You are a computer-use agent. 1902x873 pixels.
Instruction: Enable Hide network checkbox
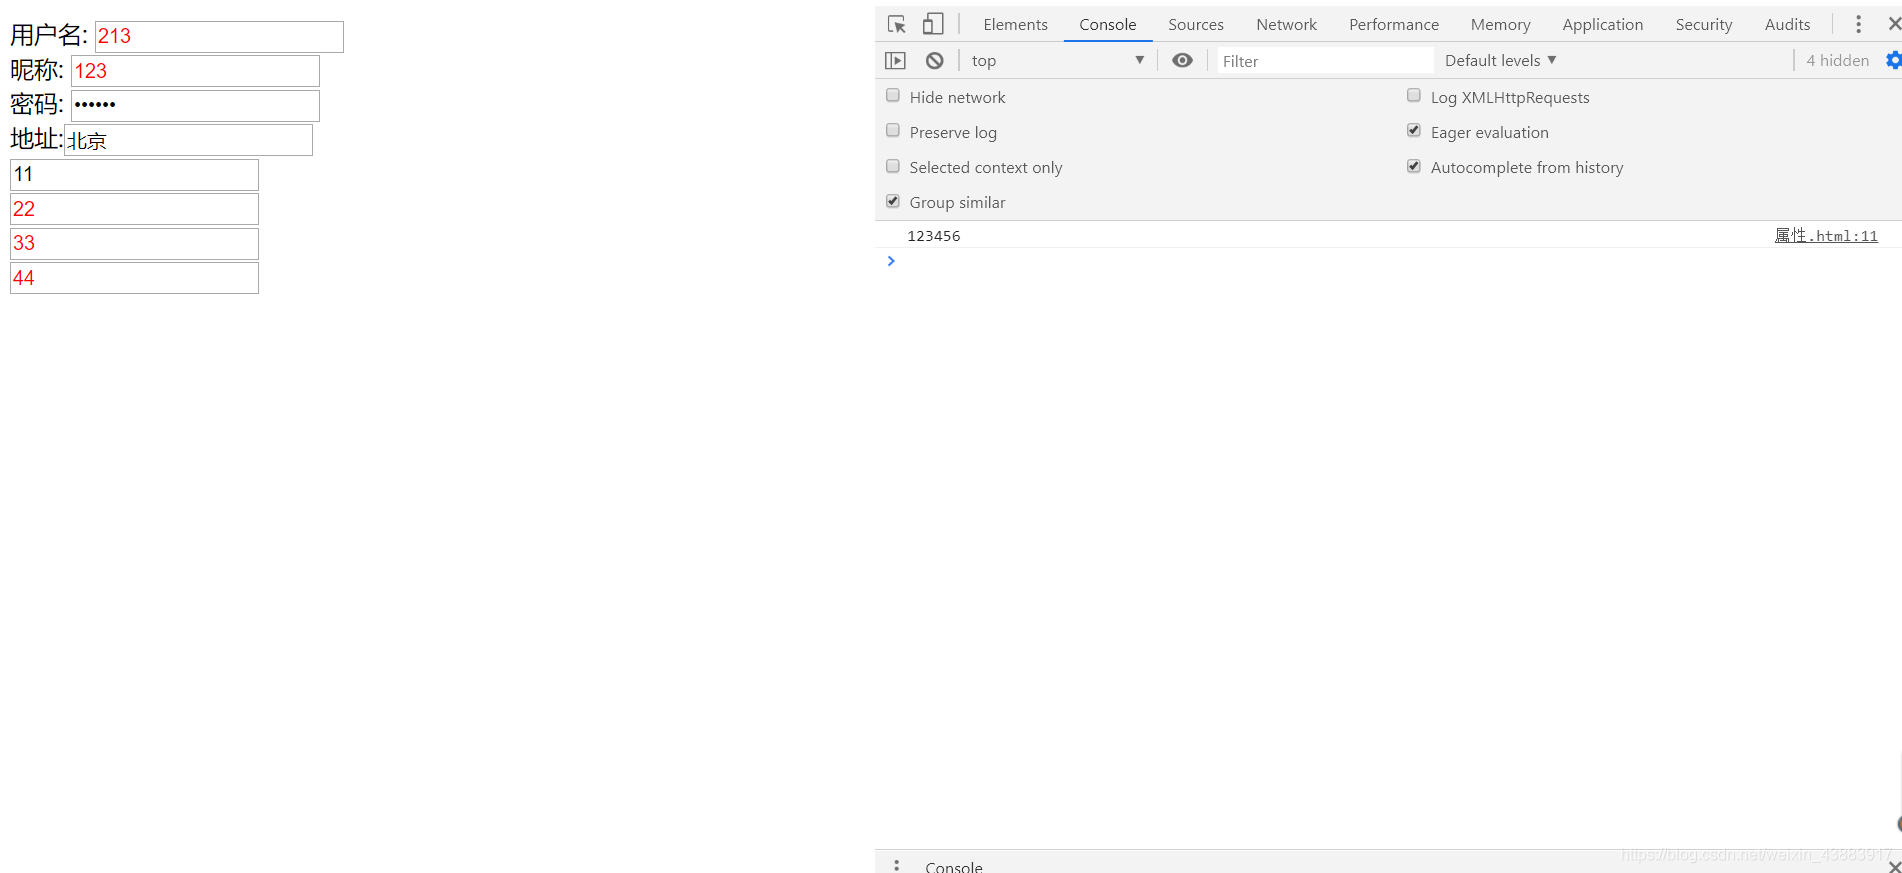(x=893, y=96)
